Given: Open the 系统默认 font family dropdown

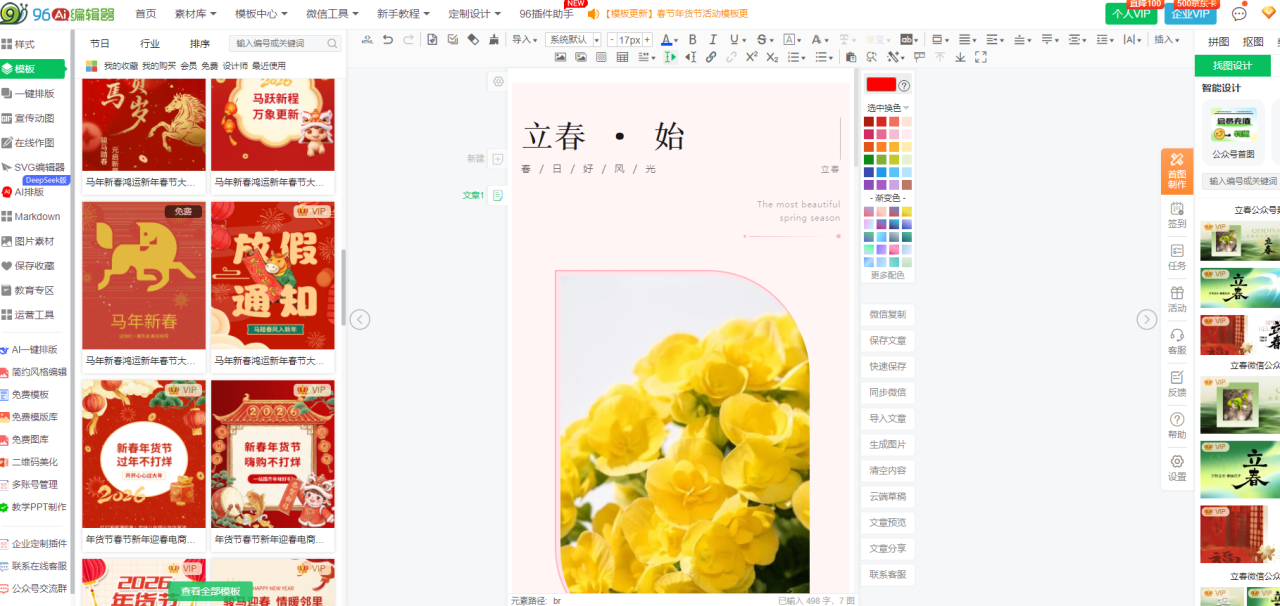Looking at the screenshot, I should 573,40.
